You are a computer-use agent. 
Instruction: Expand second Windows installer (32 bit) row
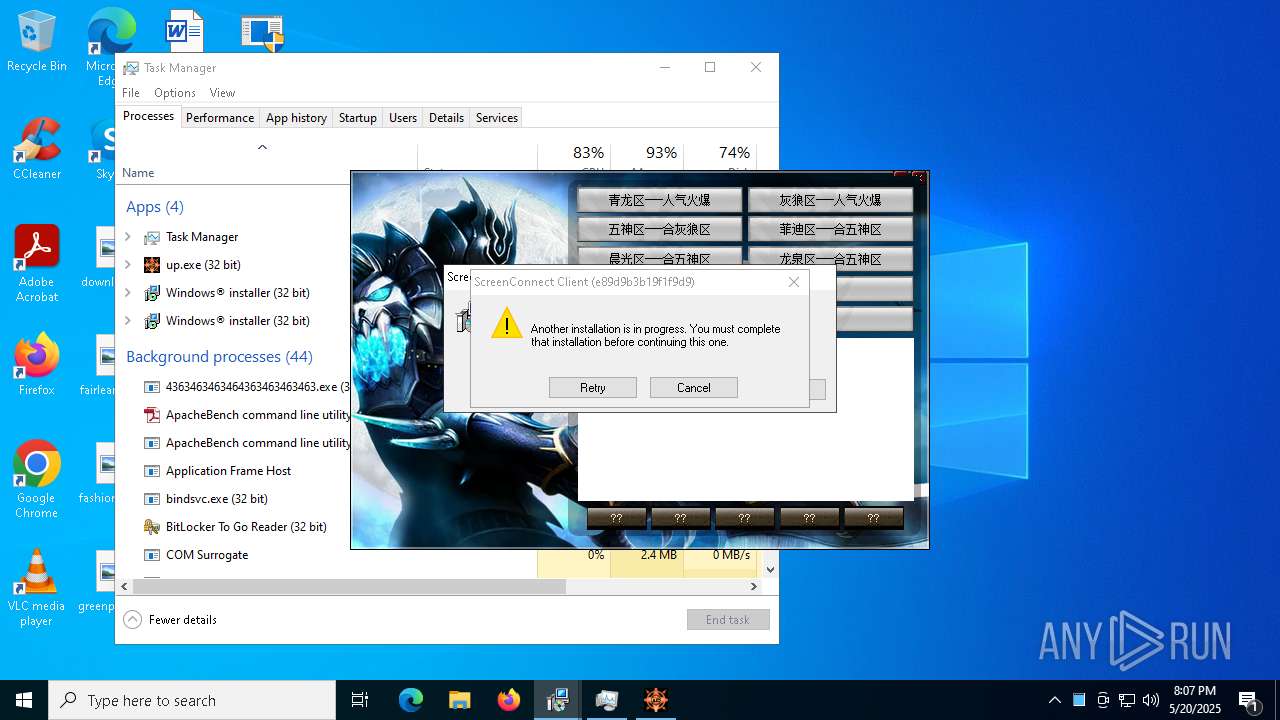click(128, 321)
